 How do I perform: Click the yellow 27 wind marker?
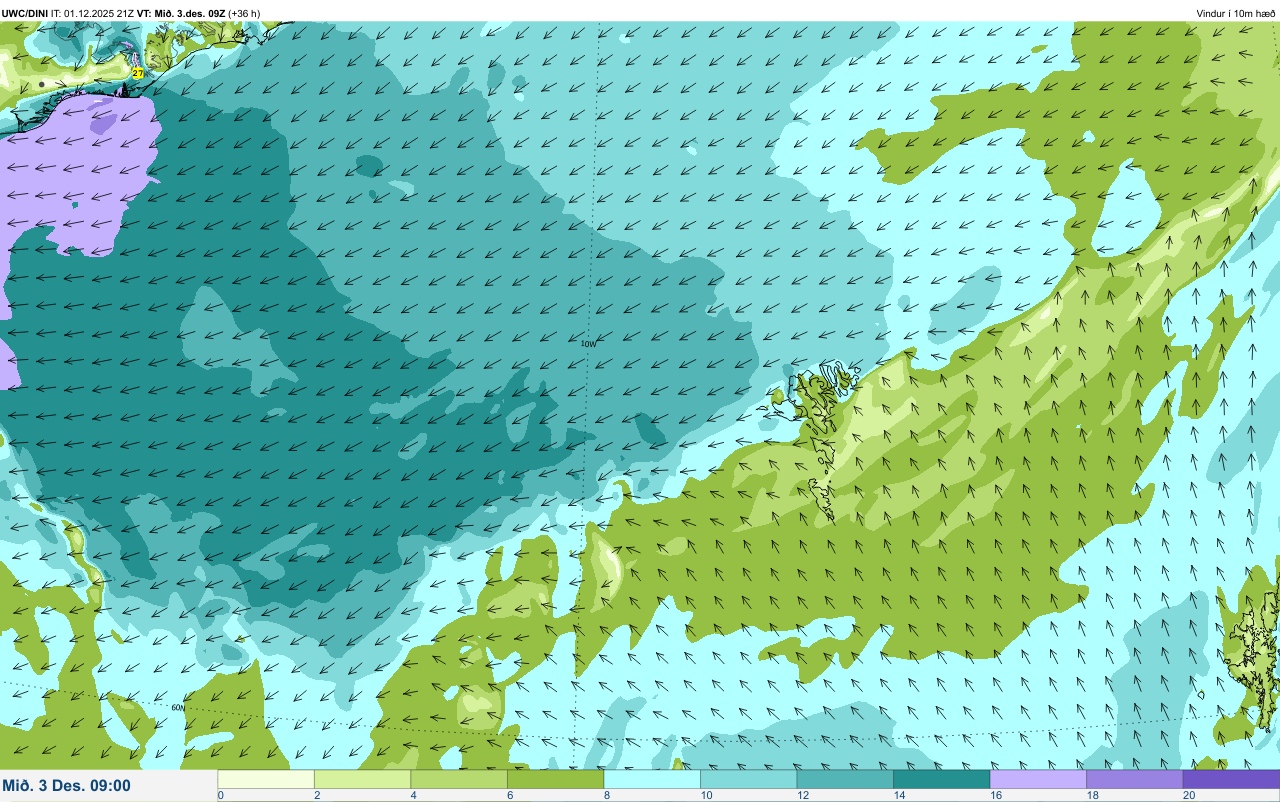point(138,73)
